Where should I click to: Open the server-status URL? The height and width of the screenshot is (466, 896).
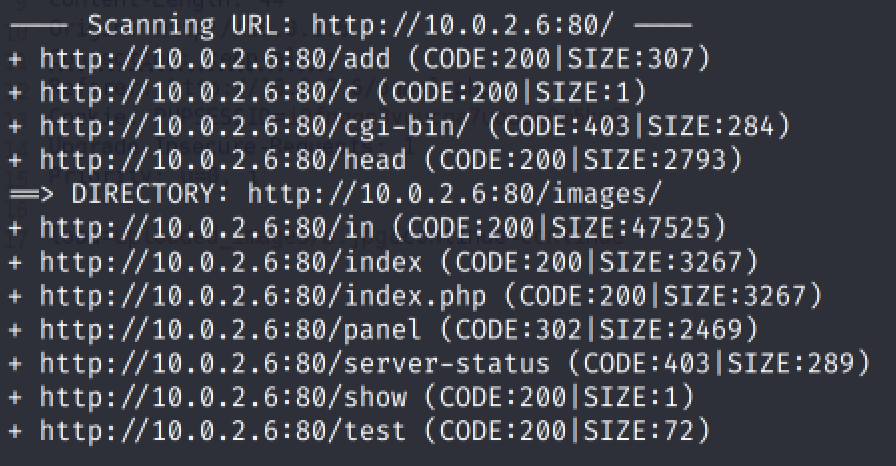pos(295,363)
